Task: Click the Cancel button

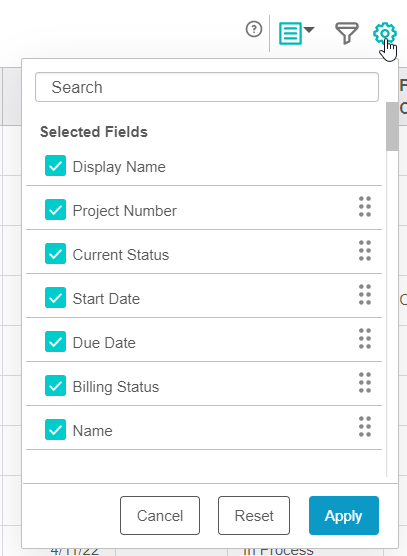Action: [x=160, y=516]
